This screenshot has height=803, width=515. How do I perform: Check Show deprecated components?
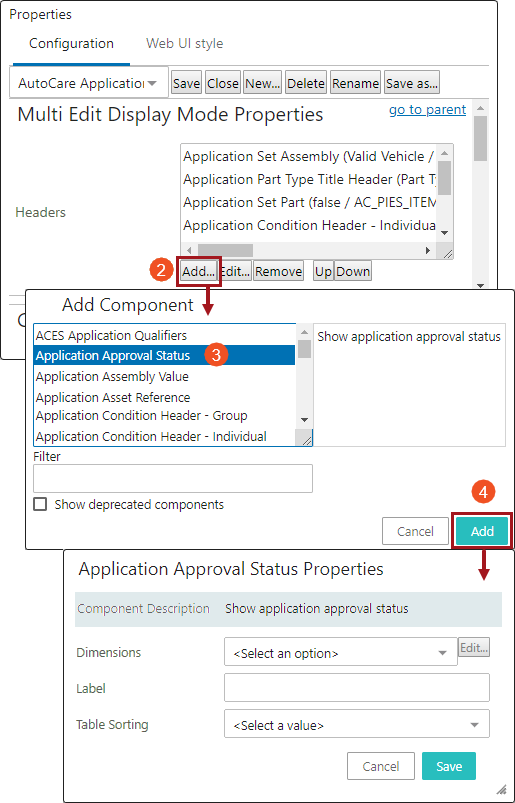[x=39, y=504]
